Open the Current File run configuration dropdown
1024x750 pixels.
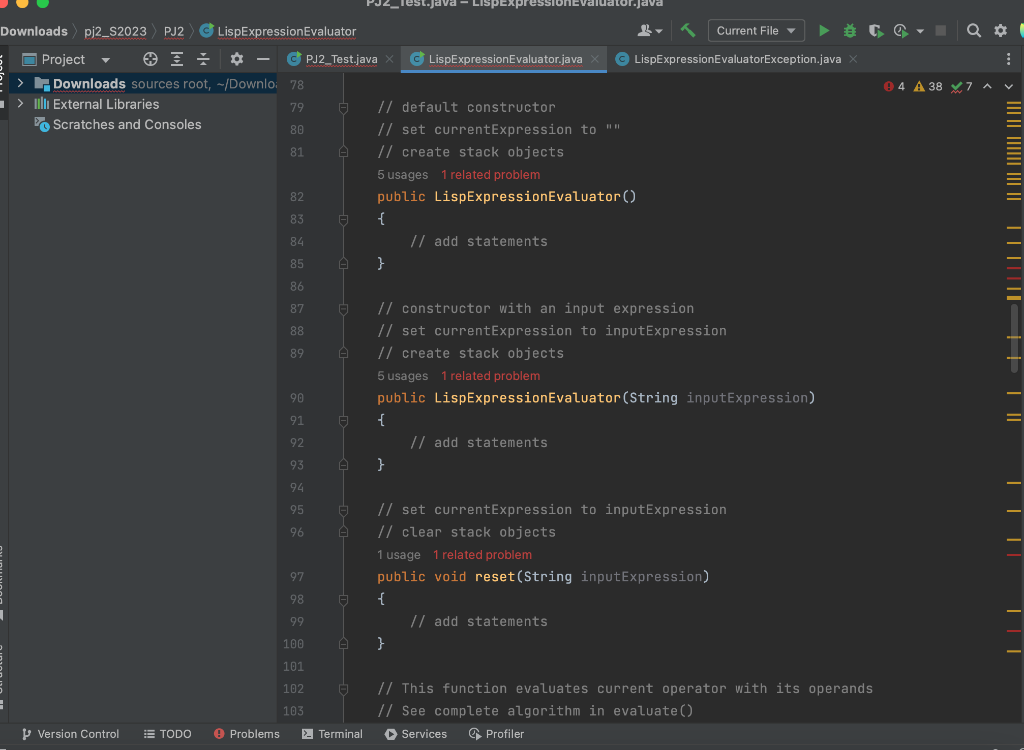tap(756, 31)
